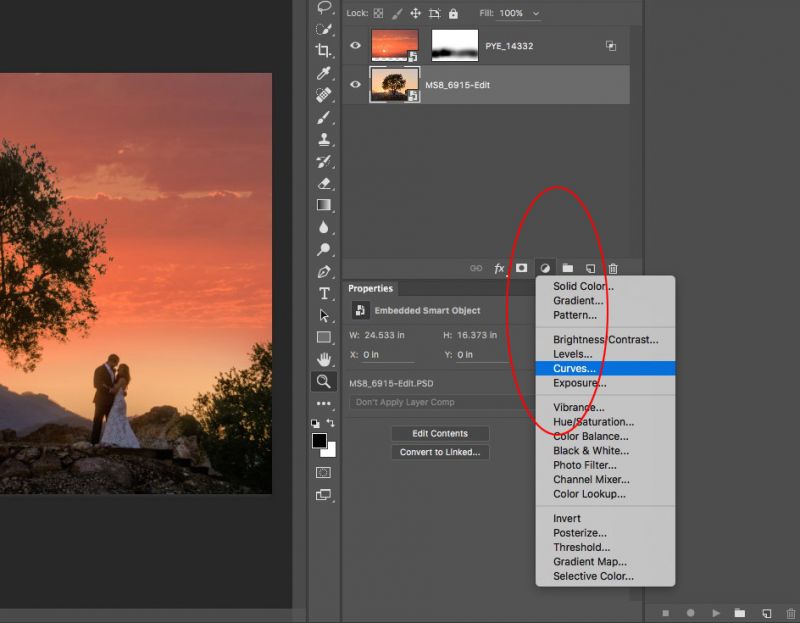Activate the Horizontal Type tool

323,293
